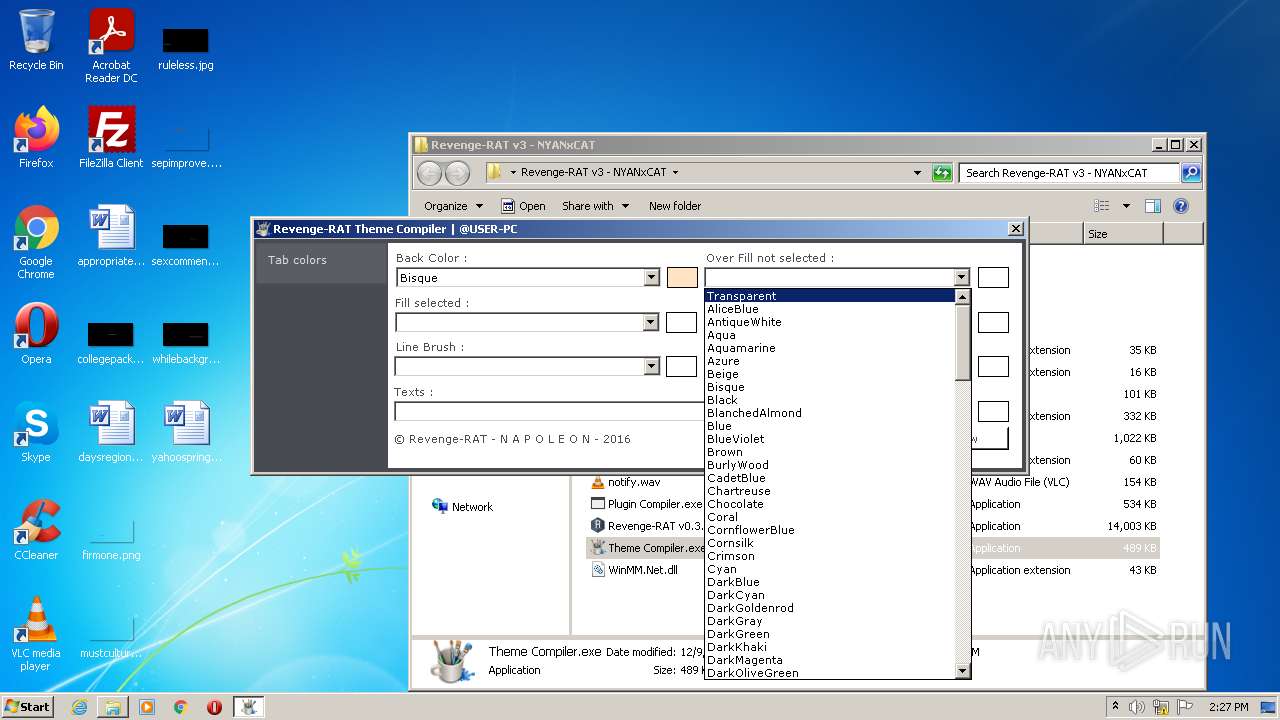This screenshot has height=720, width=1280.
Task: Toggle the Explorer preview pane
Action: point(1152,206)
